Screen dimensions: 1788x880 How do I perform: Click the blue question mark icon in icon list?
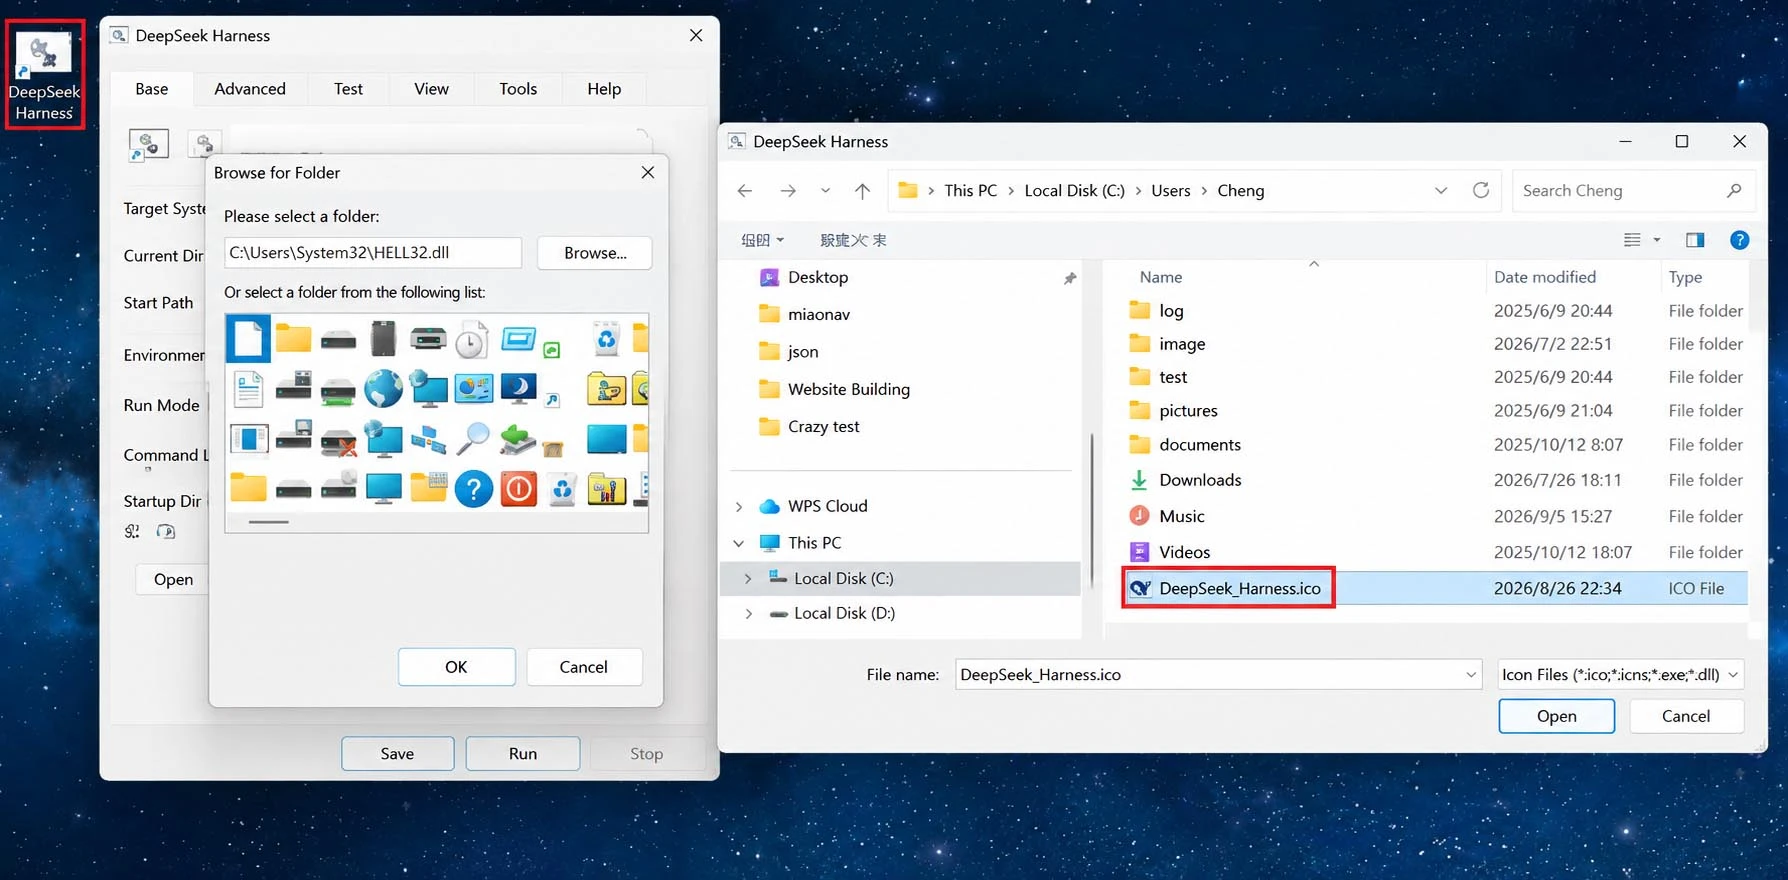(x=473, y=489)
